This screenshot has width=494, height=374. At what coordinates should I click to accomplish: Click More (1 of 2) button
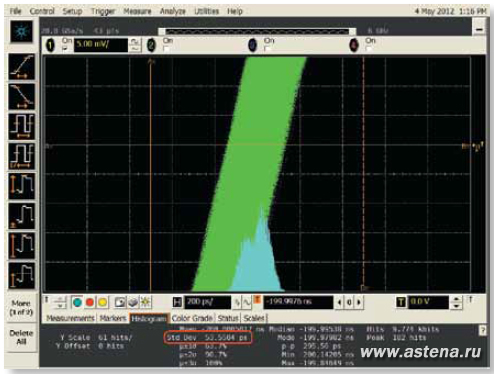pos(21,308)
